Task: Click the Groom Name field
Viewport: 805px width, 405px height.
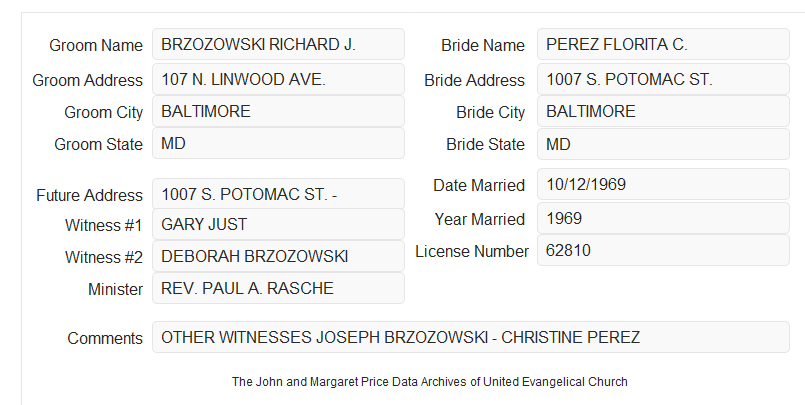Action: click(x=278, y=44)
